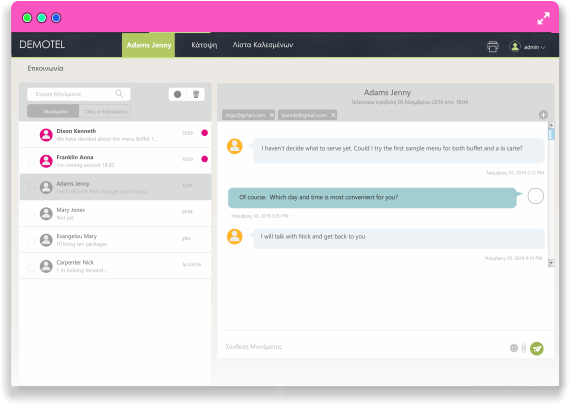This screenshot has width=569, height=405.
Task: Click the paperclip attachment icon
Action: click(524, 348)
